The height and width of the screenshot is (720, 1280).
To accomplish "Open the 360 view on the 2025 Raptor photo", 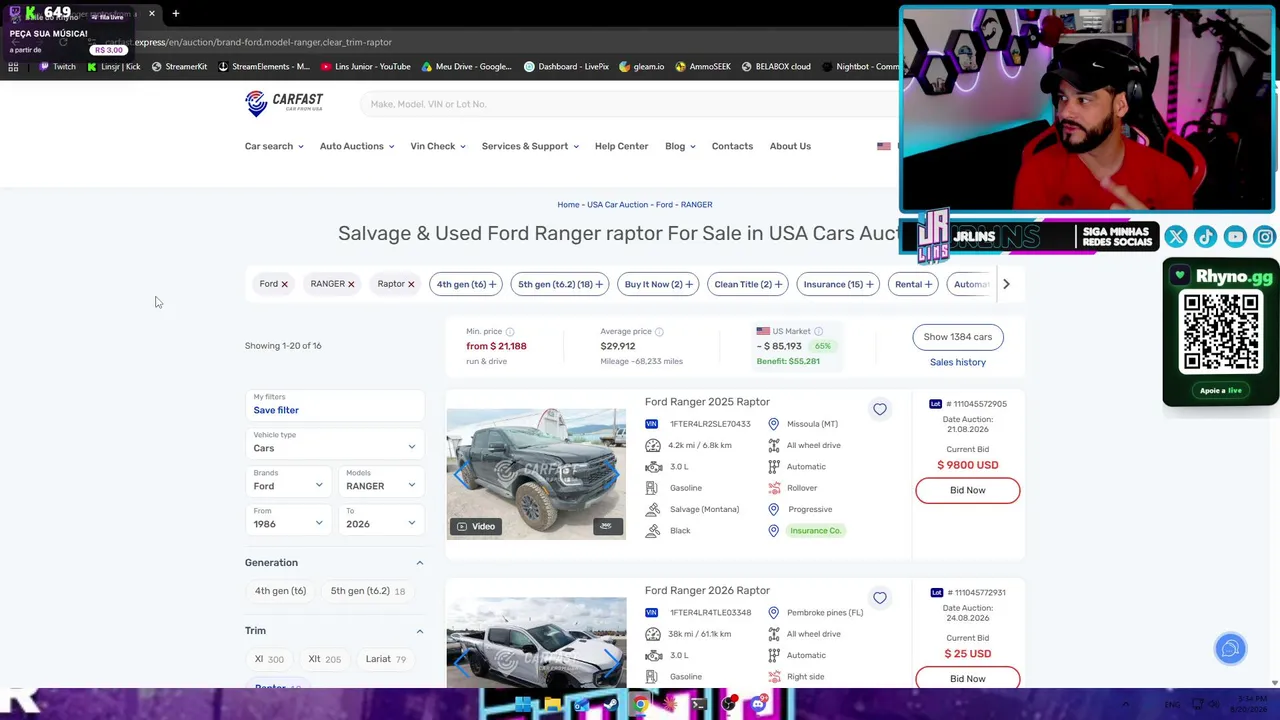I will coord(606,526).
